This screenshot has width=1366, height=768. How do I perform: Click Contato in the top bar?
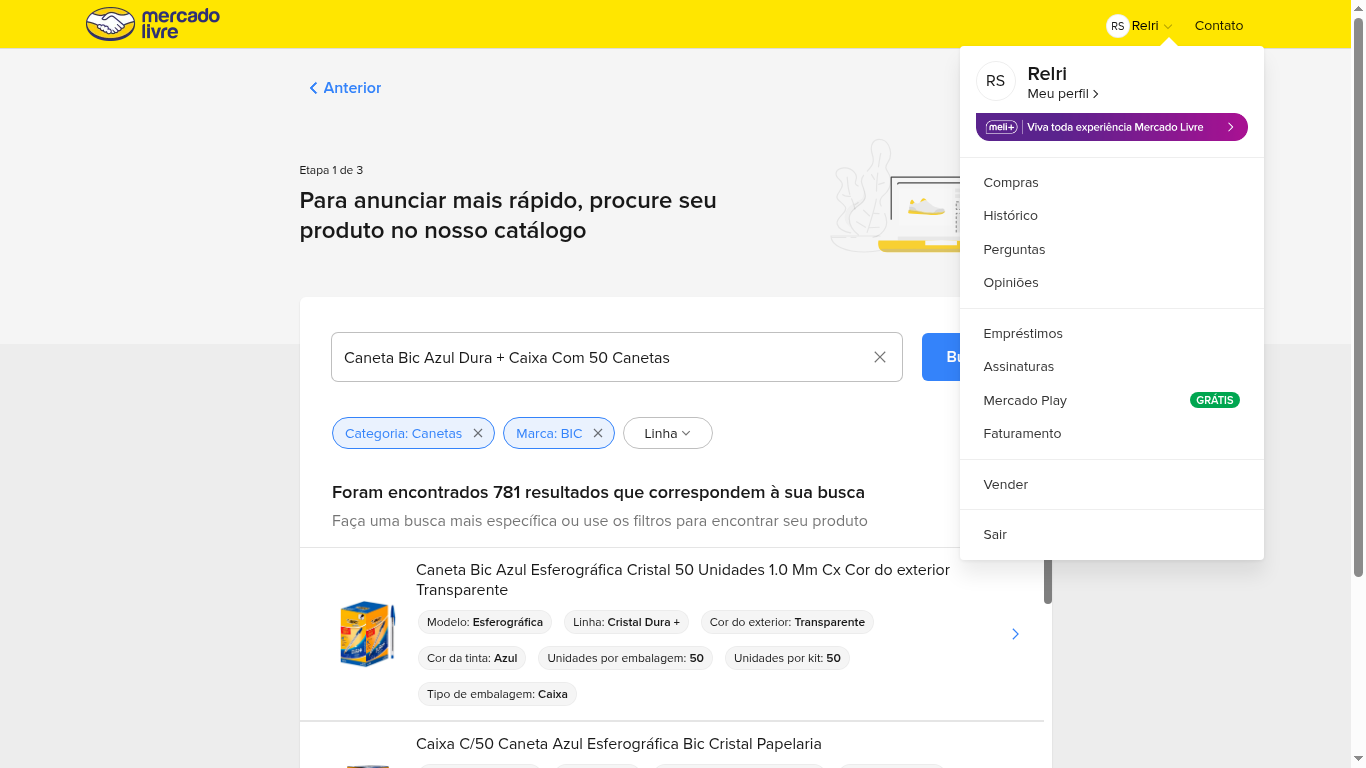(x=1219, y=25)
